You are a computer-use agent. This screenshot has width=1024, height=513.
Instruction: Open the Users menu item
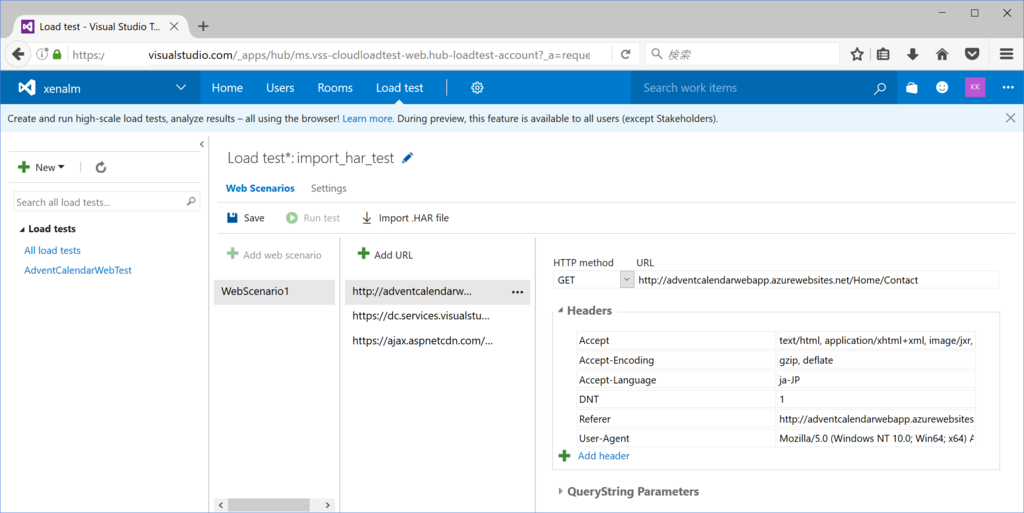click(280, 87)
